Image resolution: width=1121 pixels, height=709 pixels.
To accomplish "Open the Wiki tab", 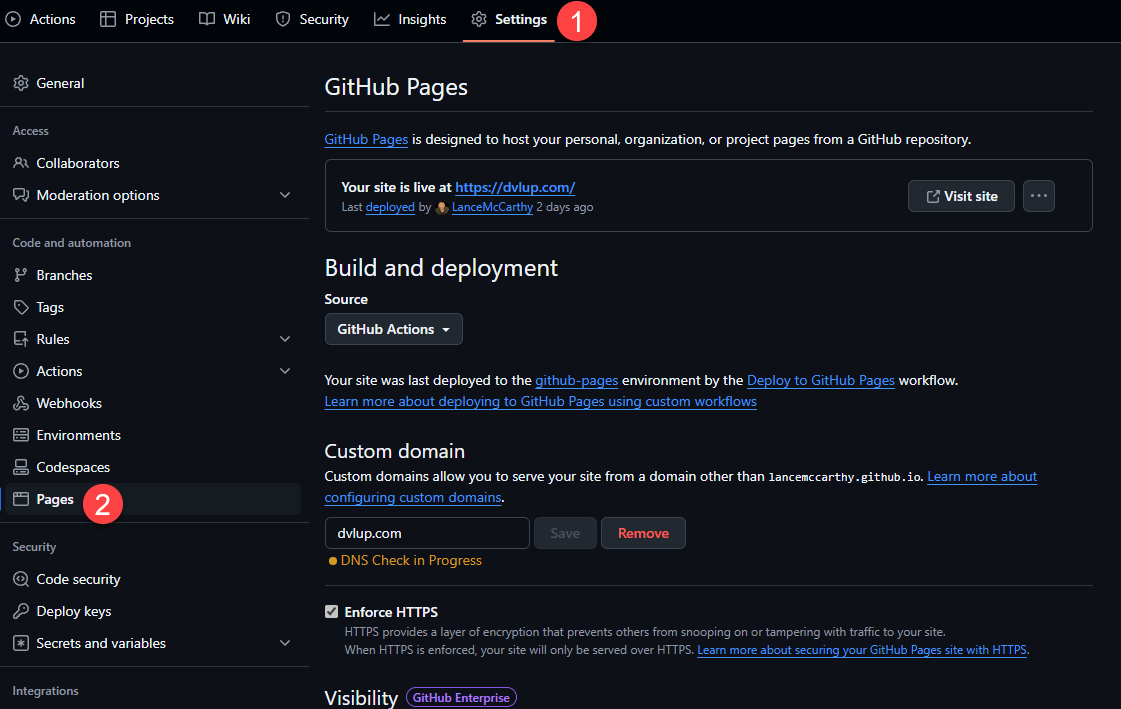I will [225, 19].
